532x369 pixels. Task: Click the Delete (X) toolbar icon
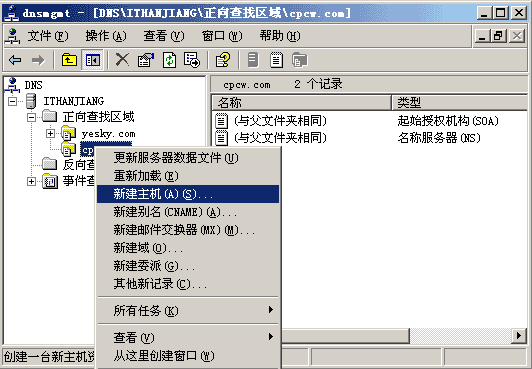point(122,60)
